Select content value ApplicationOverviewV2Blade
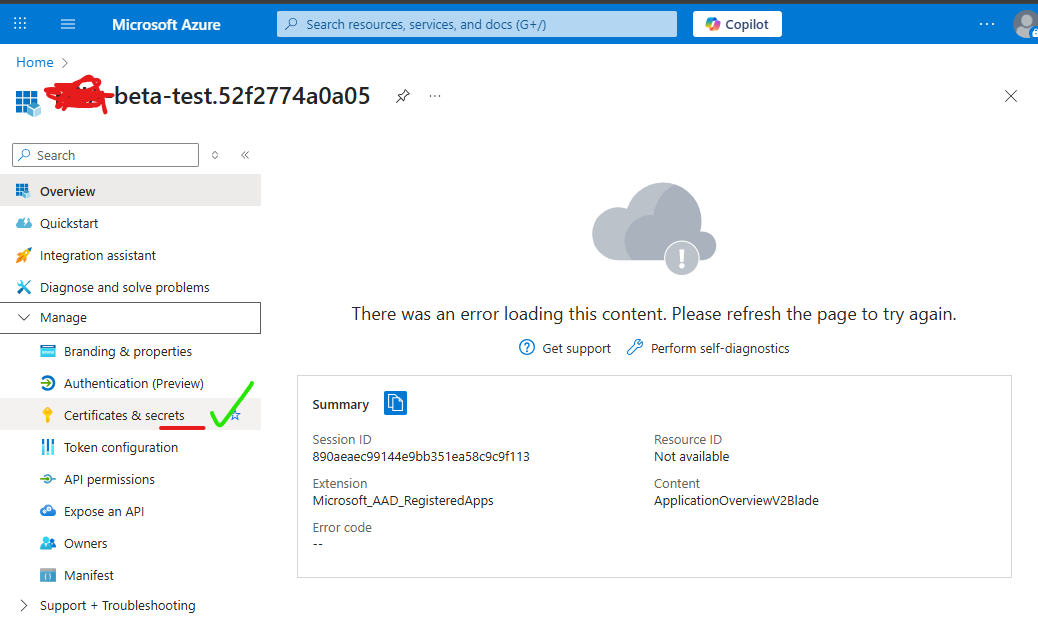The height and width of the screenshot is (643, 1038). tap(736, 501)
